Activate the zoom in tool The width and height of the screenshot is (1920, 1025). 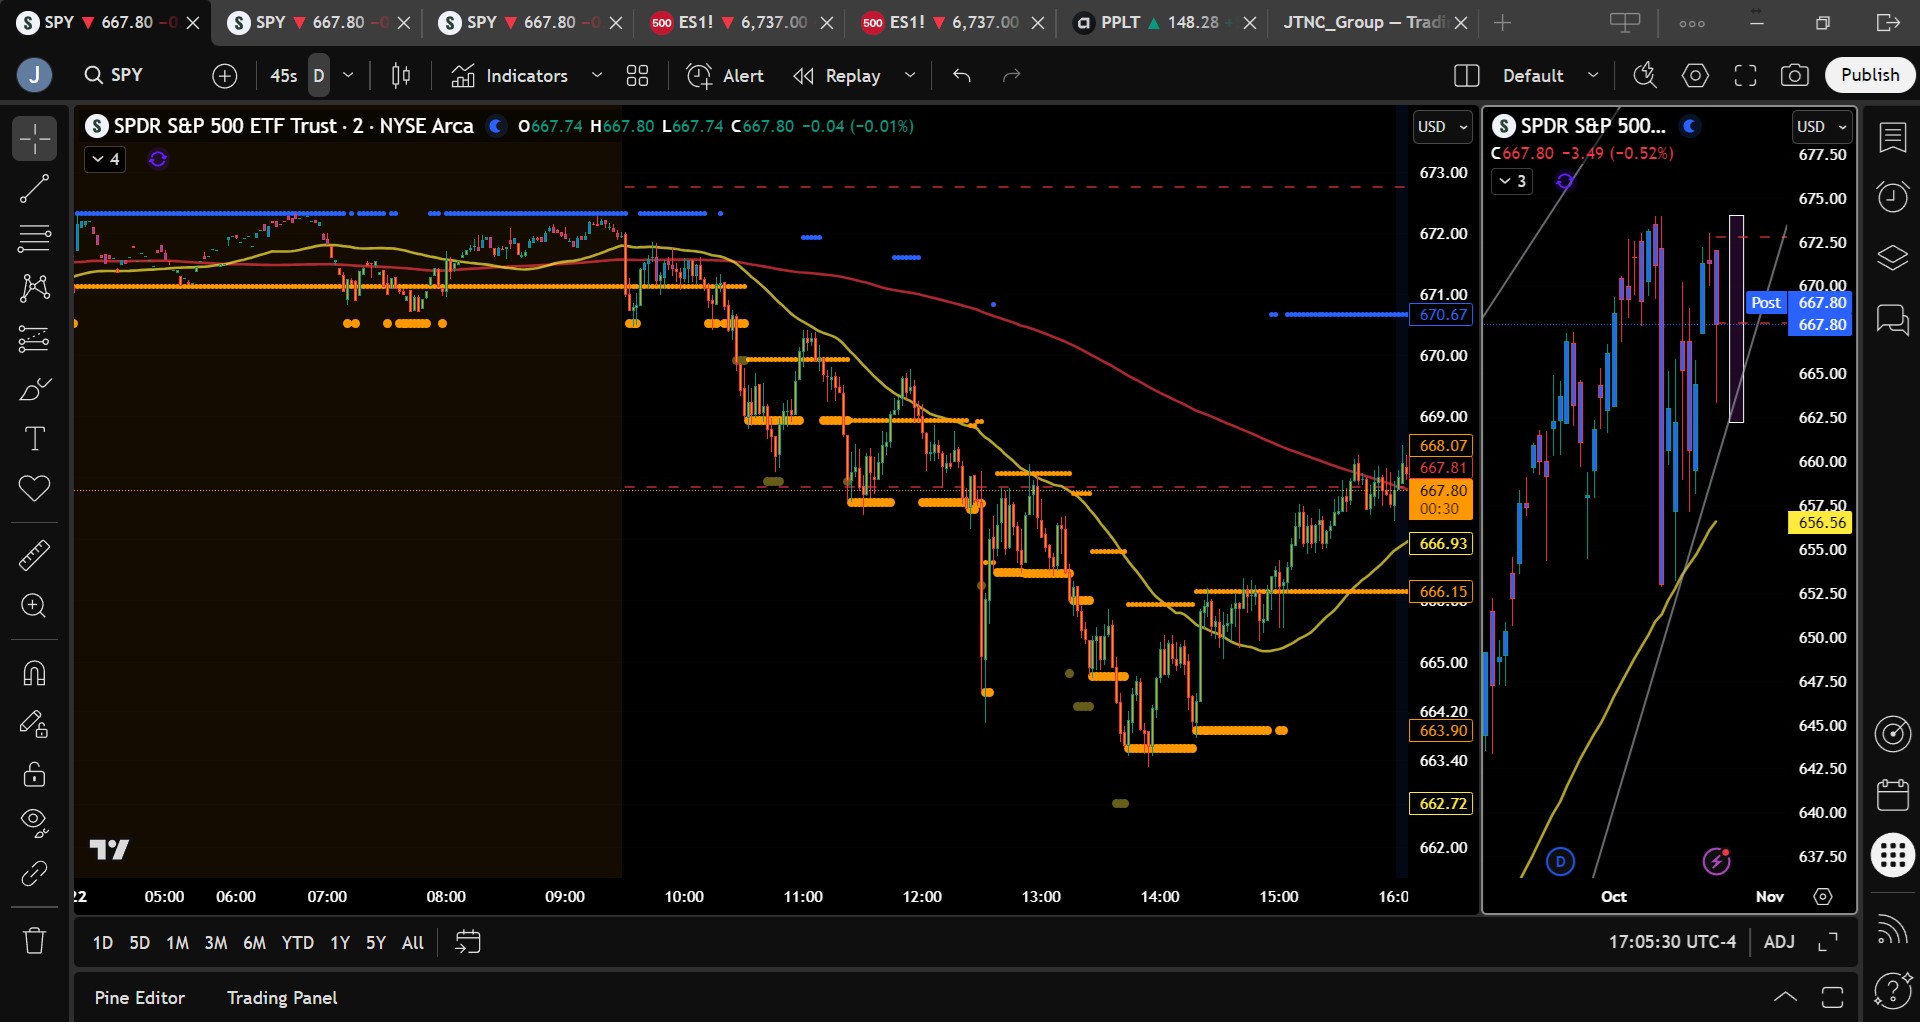34,606
